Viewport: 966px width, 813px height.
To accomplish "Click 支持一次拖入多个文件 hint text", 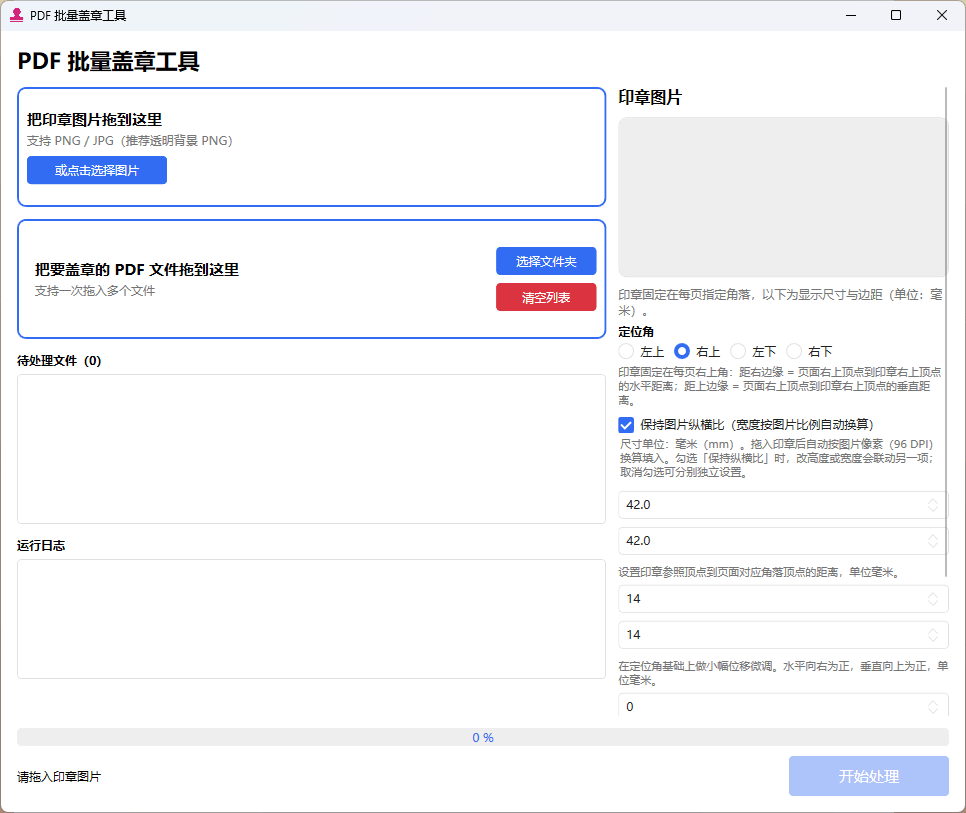I will click(x=95, y=291).
